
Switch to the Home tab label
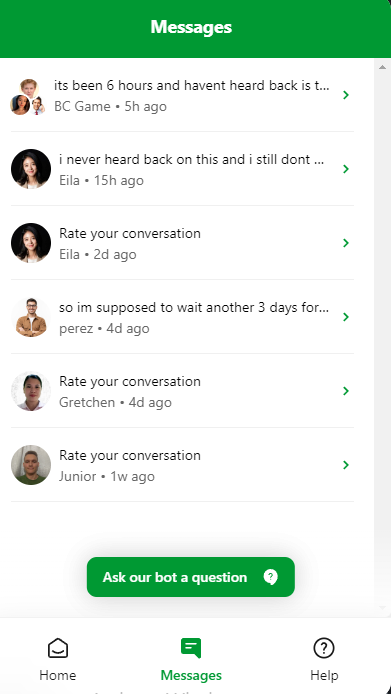58,675
